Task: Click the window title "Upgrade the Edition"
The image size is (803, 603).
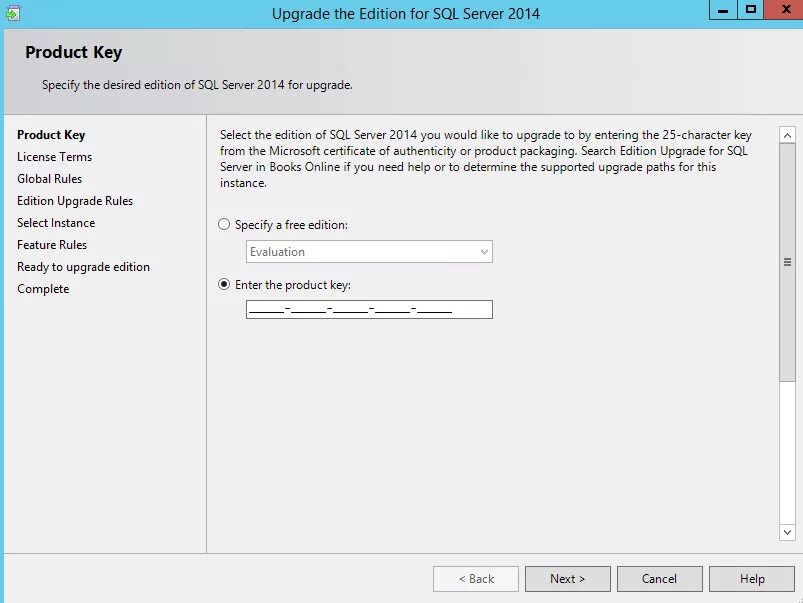Action: tap(406, 13)
